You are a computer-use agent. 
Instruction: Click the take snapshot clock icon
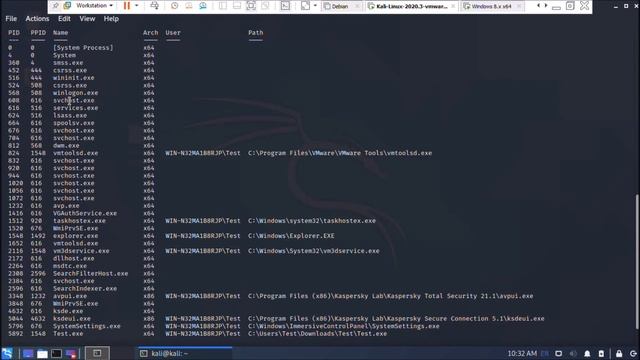(x=174, y=6)
